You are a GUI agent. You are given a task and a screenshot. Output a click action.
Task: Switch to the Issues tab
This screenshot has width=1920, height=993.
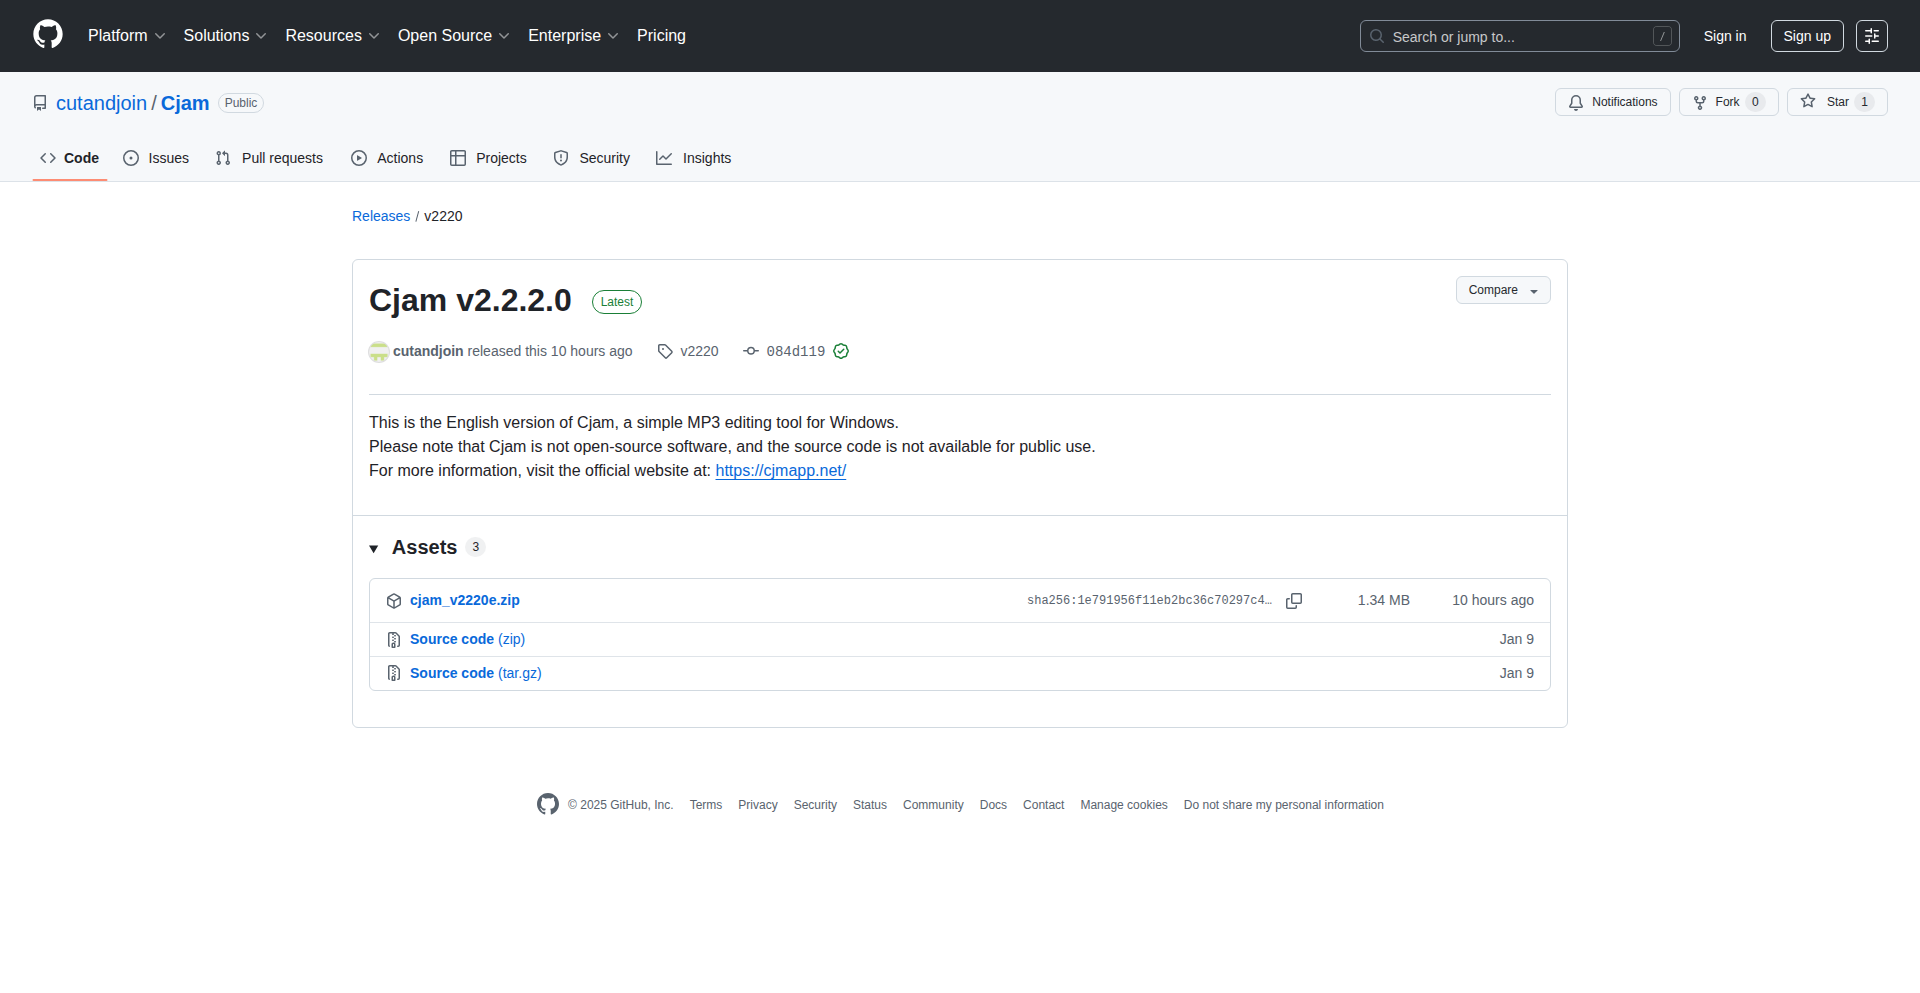click(x=156, y=158)
